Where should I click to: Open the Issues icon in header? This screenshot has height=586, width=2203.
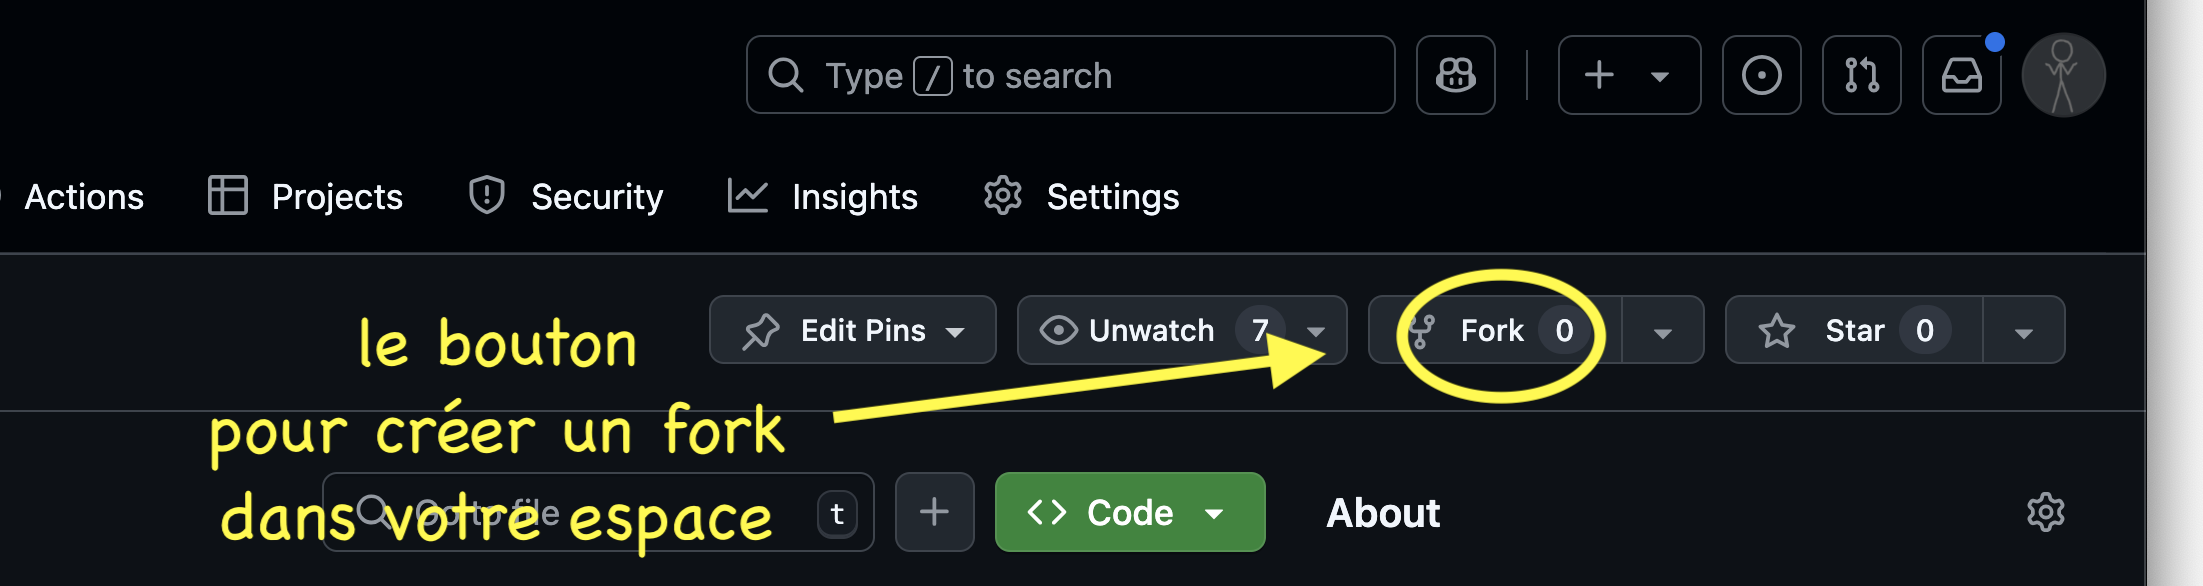point(1761,75)
